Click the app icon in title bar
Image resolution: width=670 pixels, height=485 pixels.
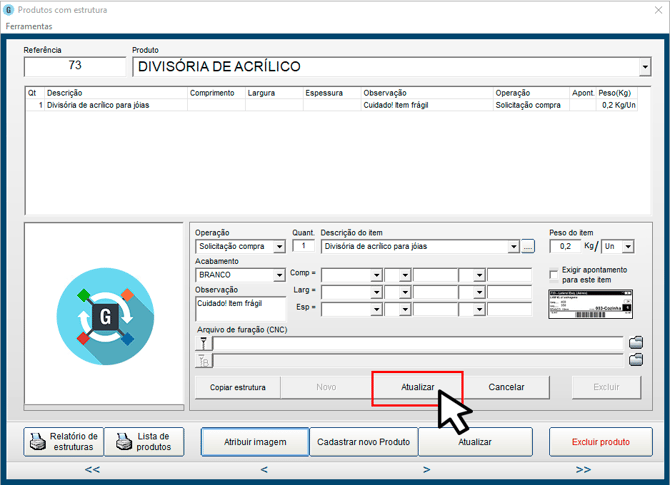click(x=9, y=10)
